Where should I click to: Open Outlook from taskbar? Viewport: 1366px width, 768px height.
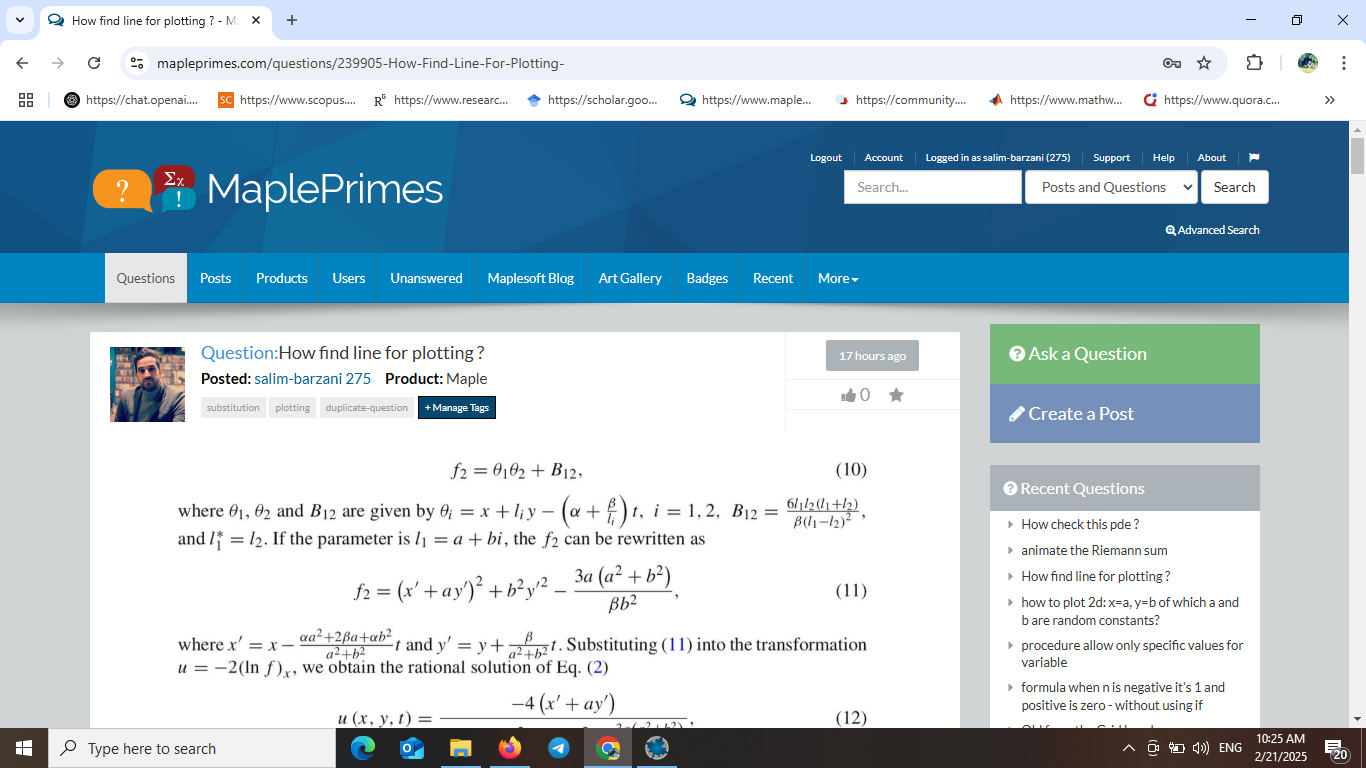point(412,748)
